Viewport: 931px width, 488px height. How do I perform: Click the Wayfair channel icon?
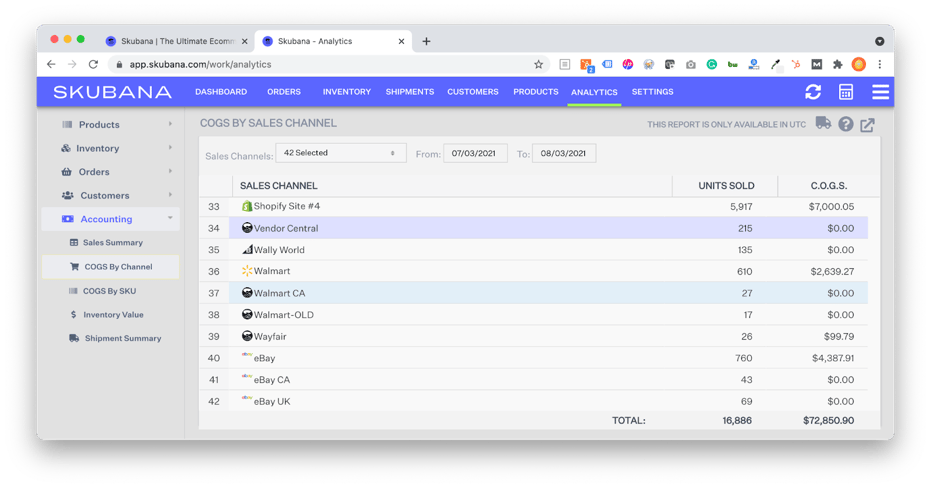pos(247,336)
